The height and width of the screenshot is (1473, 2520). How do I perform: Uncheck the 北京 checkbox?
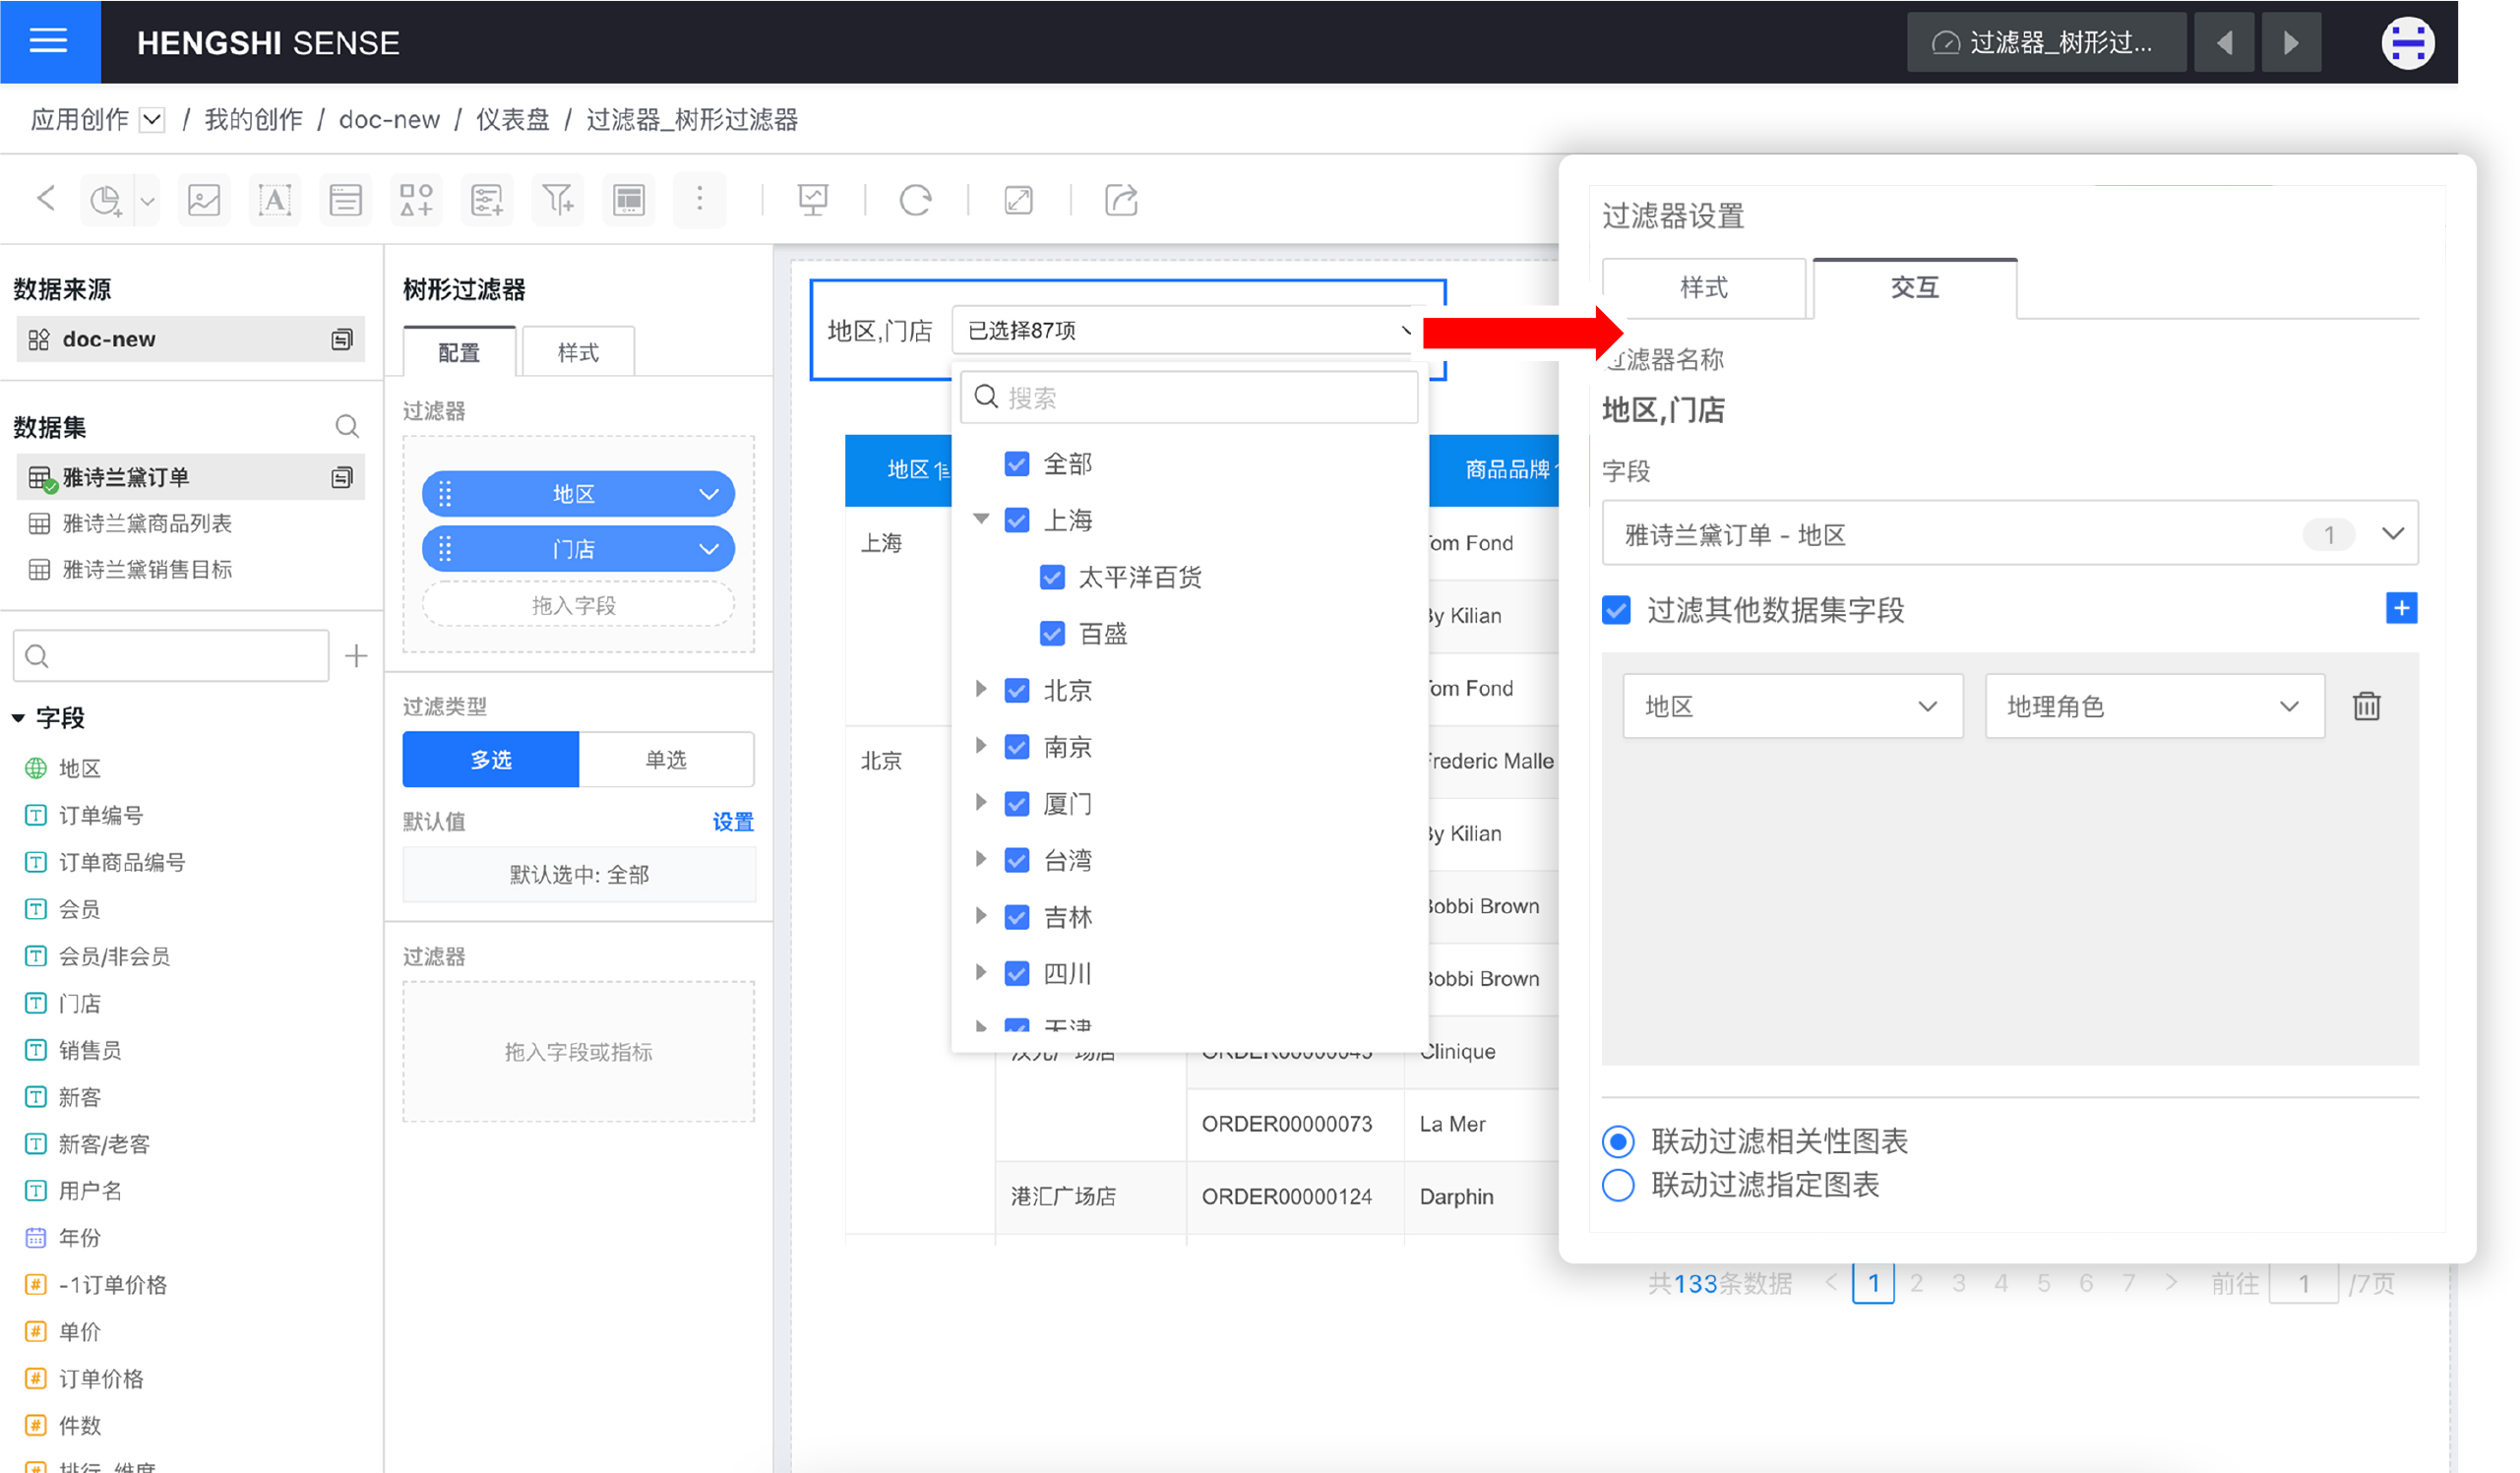[1017, 690]
